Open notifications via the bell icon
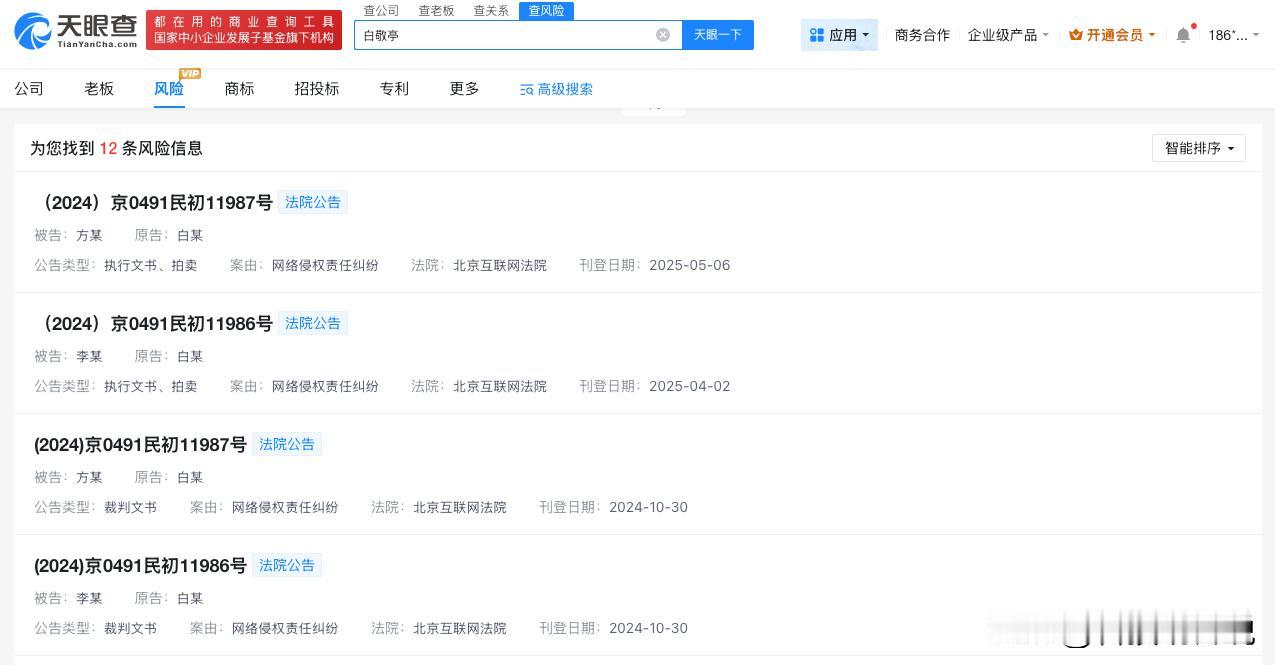 (x=1182, y=32)
